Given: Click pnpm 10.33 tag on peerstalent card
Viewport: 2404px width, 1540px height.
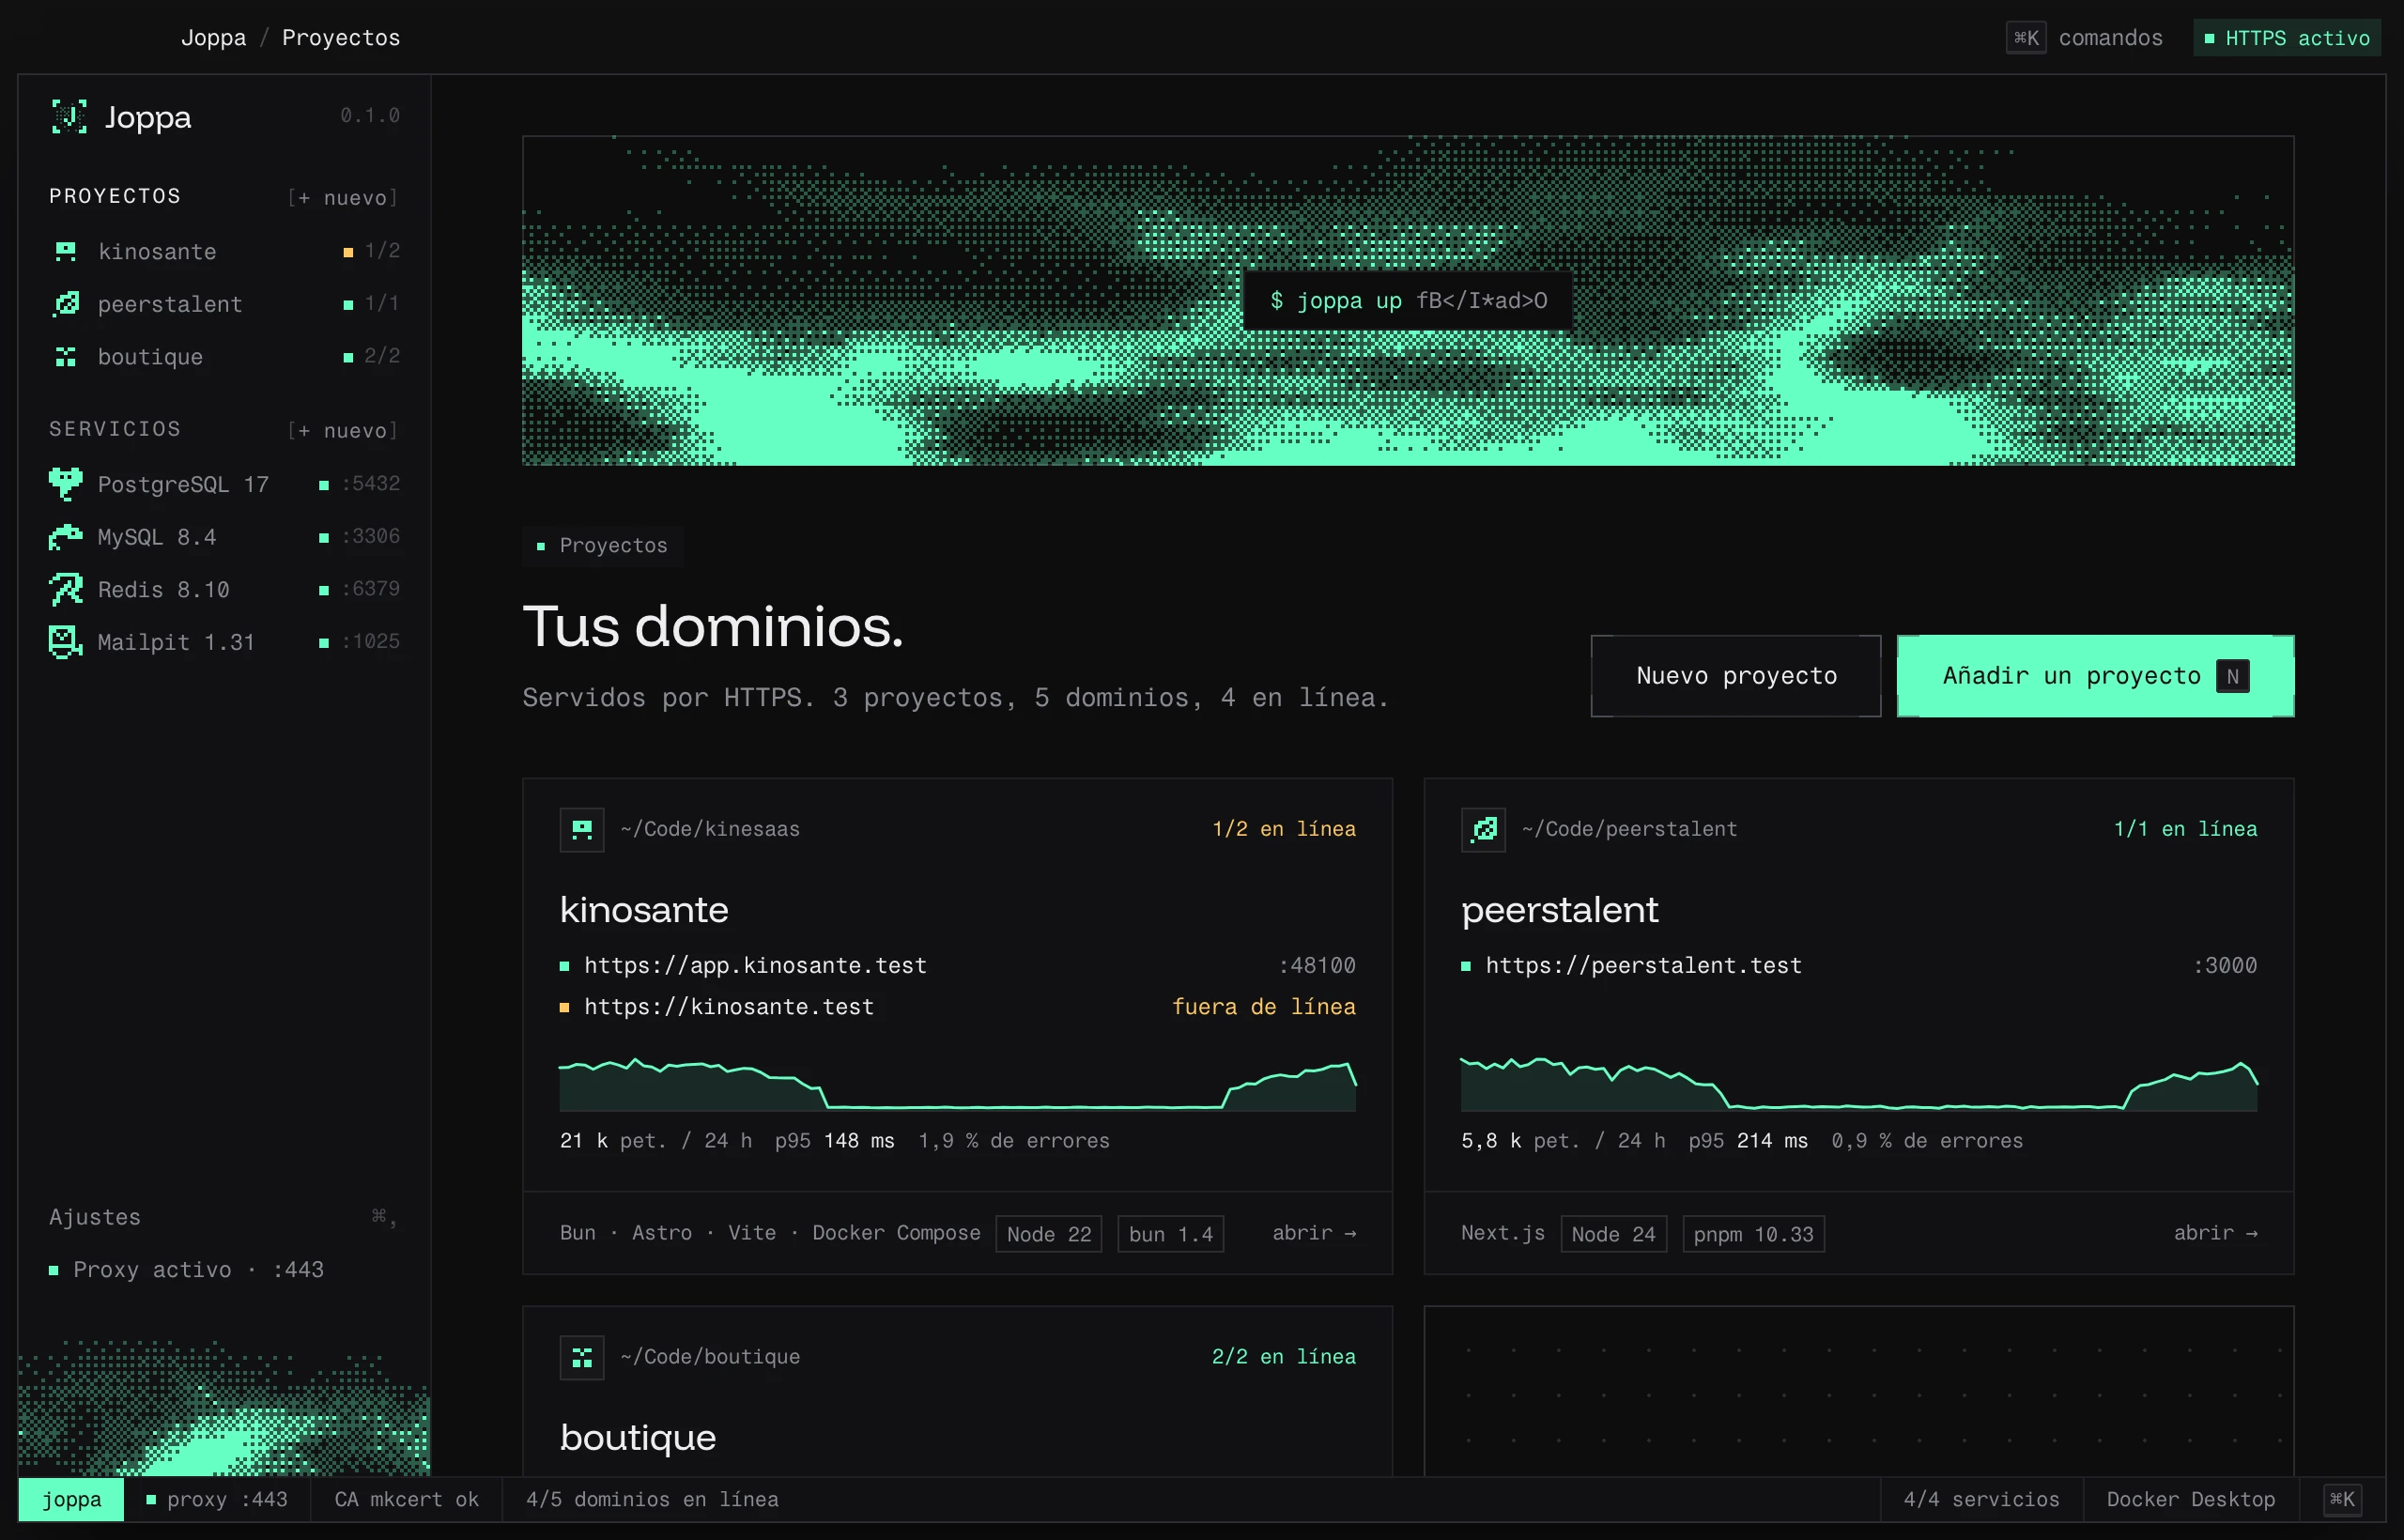Looking at the screenshot, I should pyautogui.click(x=1753, y=1234).
